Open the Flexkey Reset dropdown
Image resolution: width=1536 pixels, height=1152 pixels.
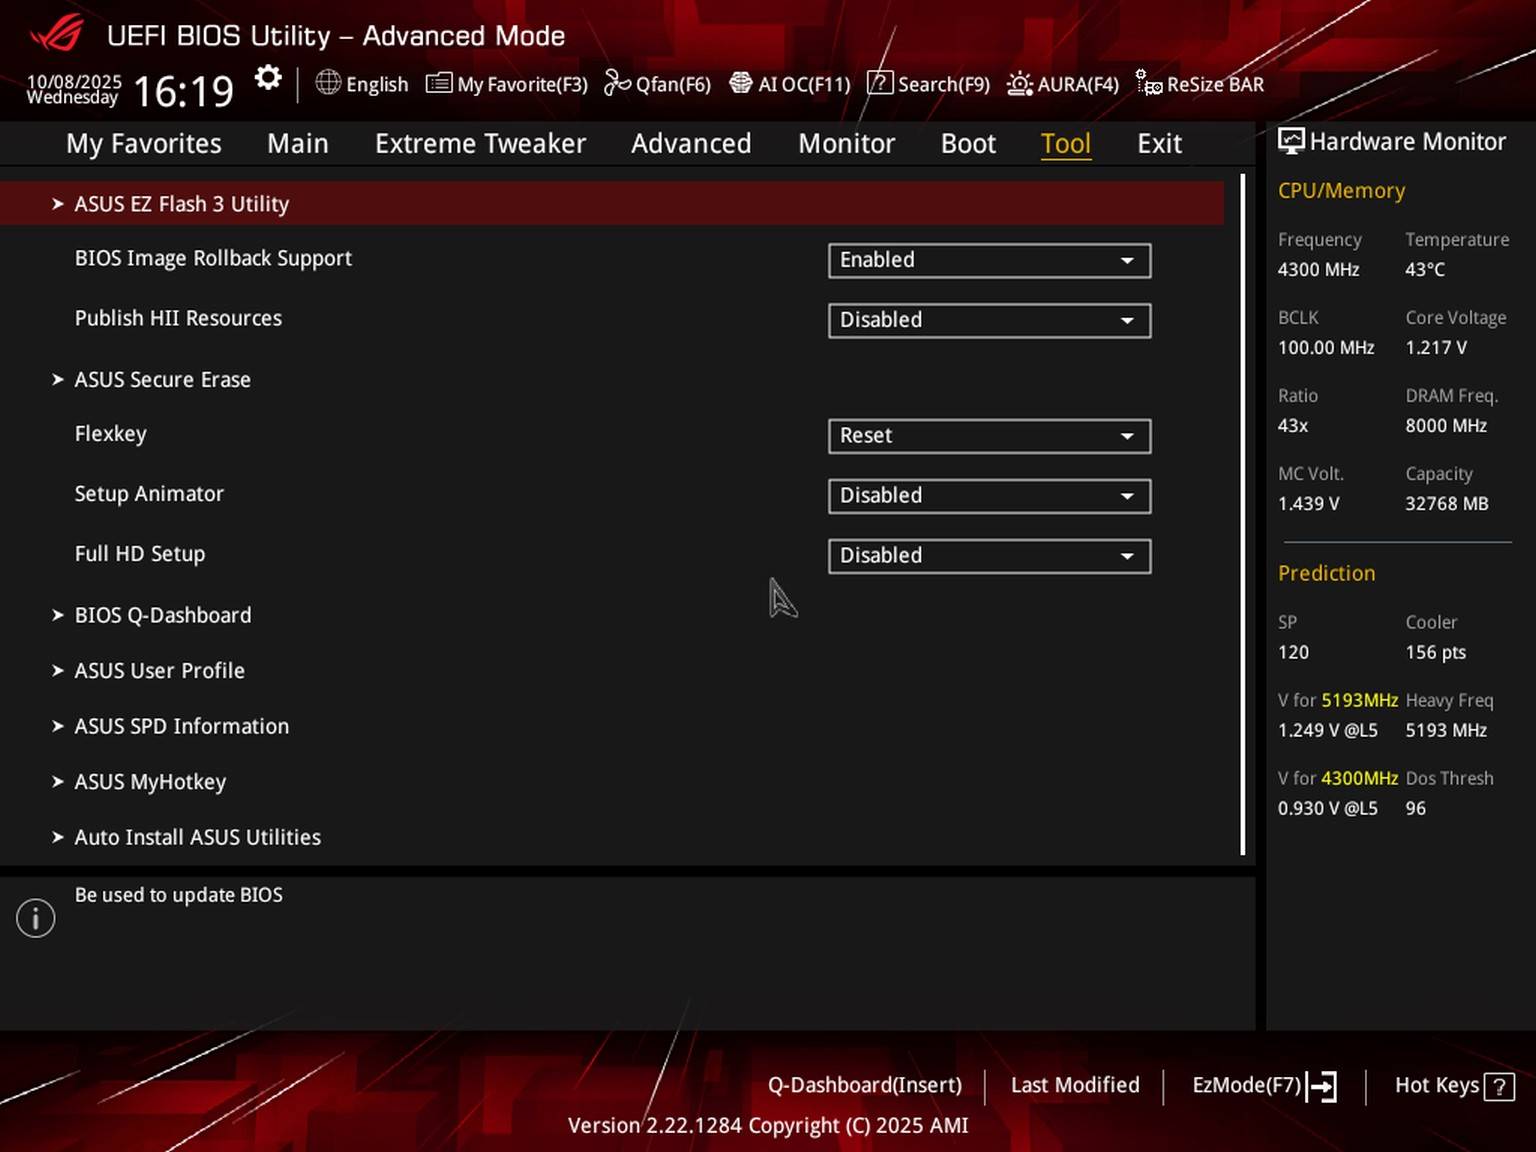[989, 436]
